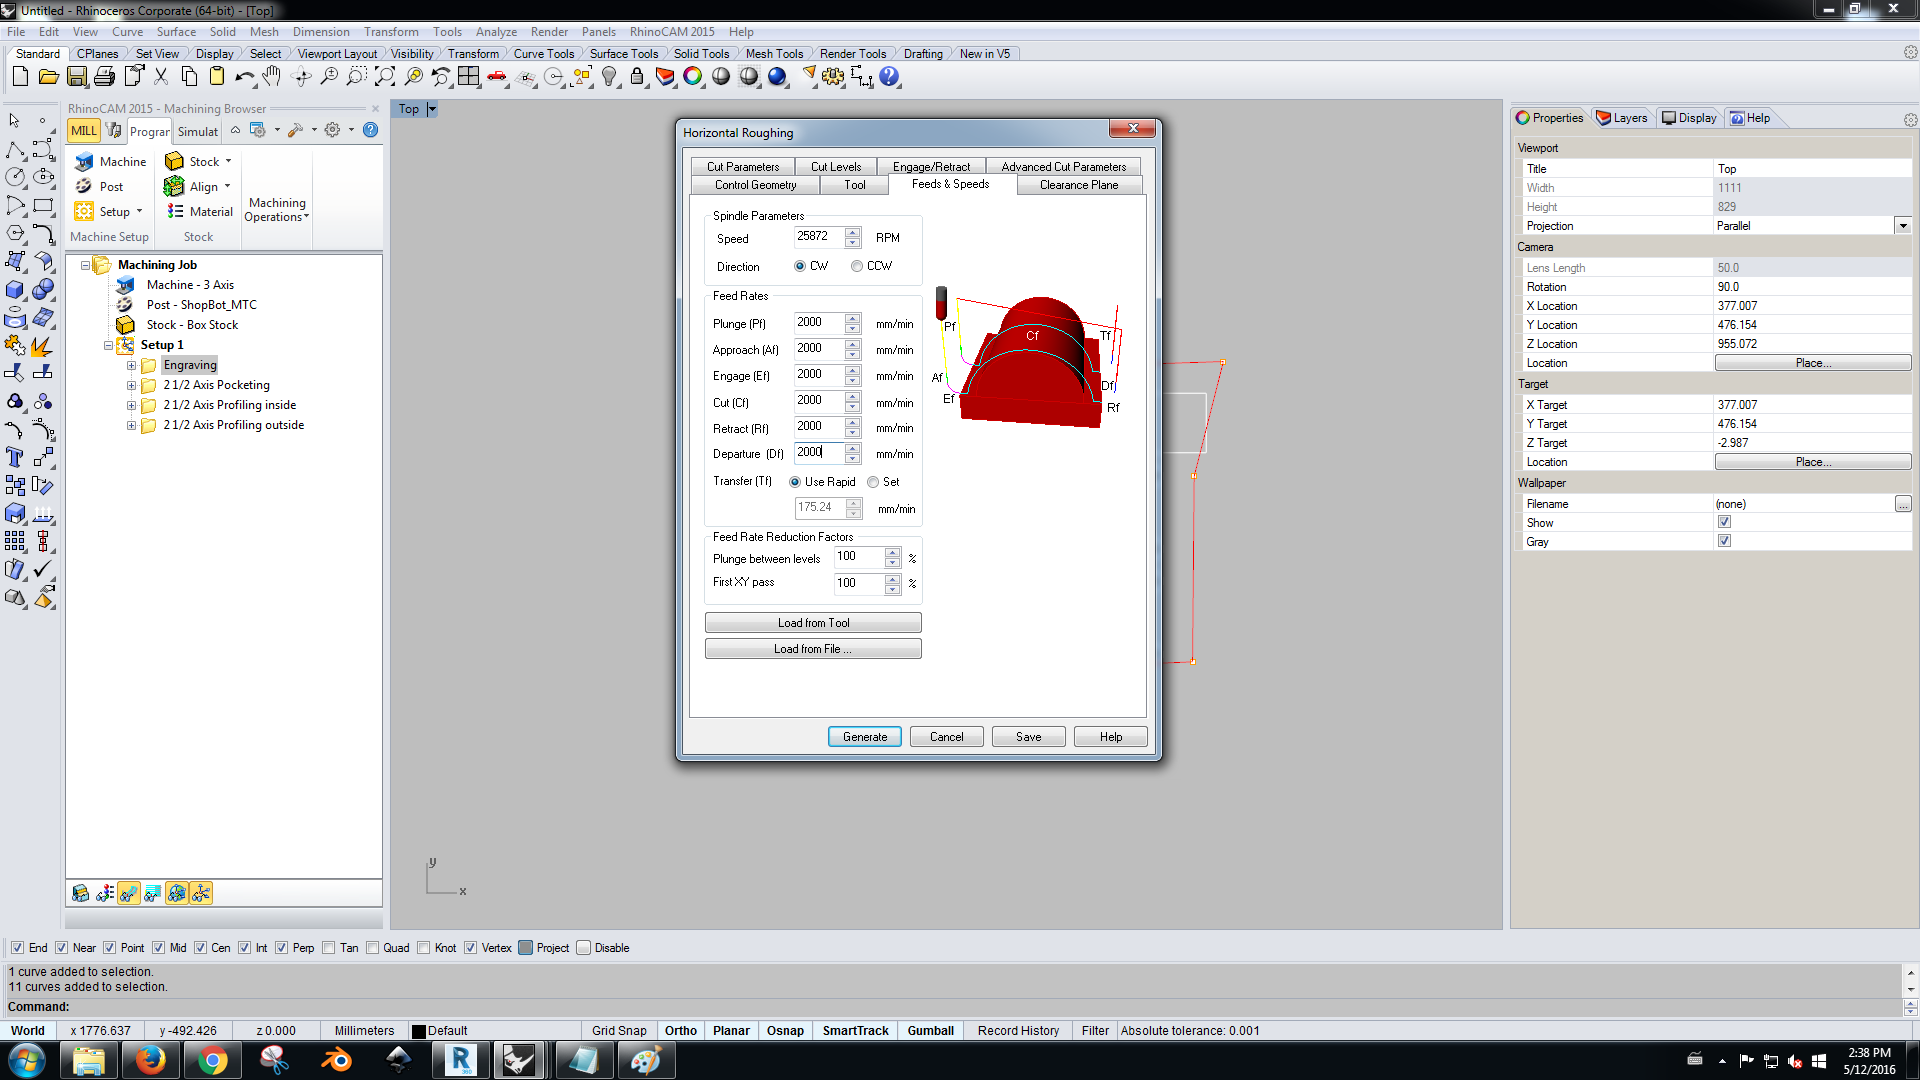
Task: Enable the Tan osnap checkbox
Action: (x=328, y=948)
